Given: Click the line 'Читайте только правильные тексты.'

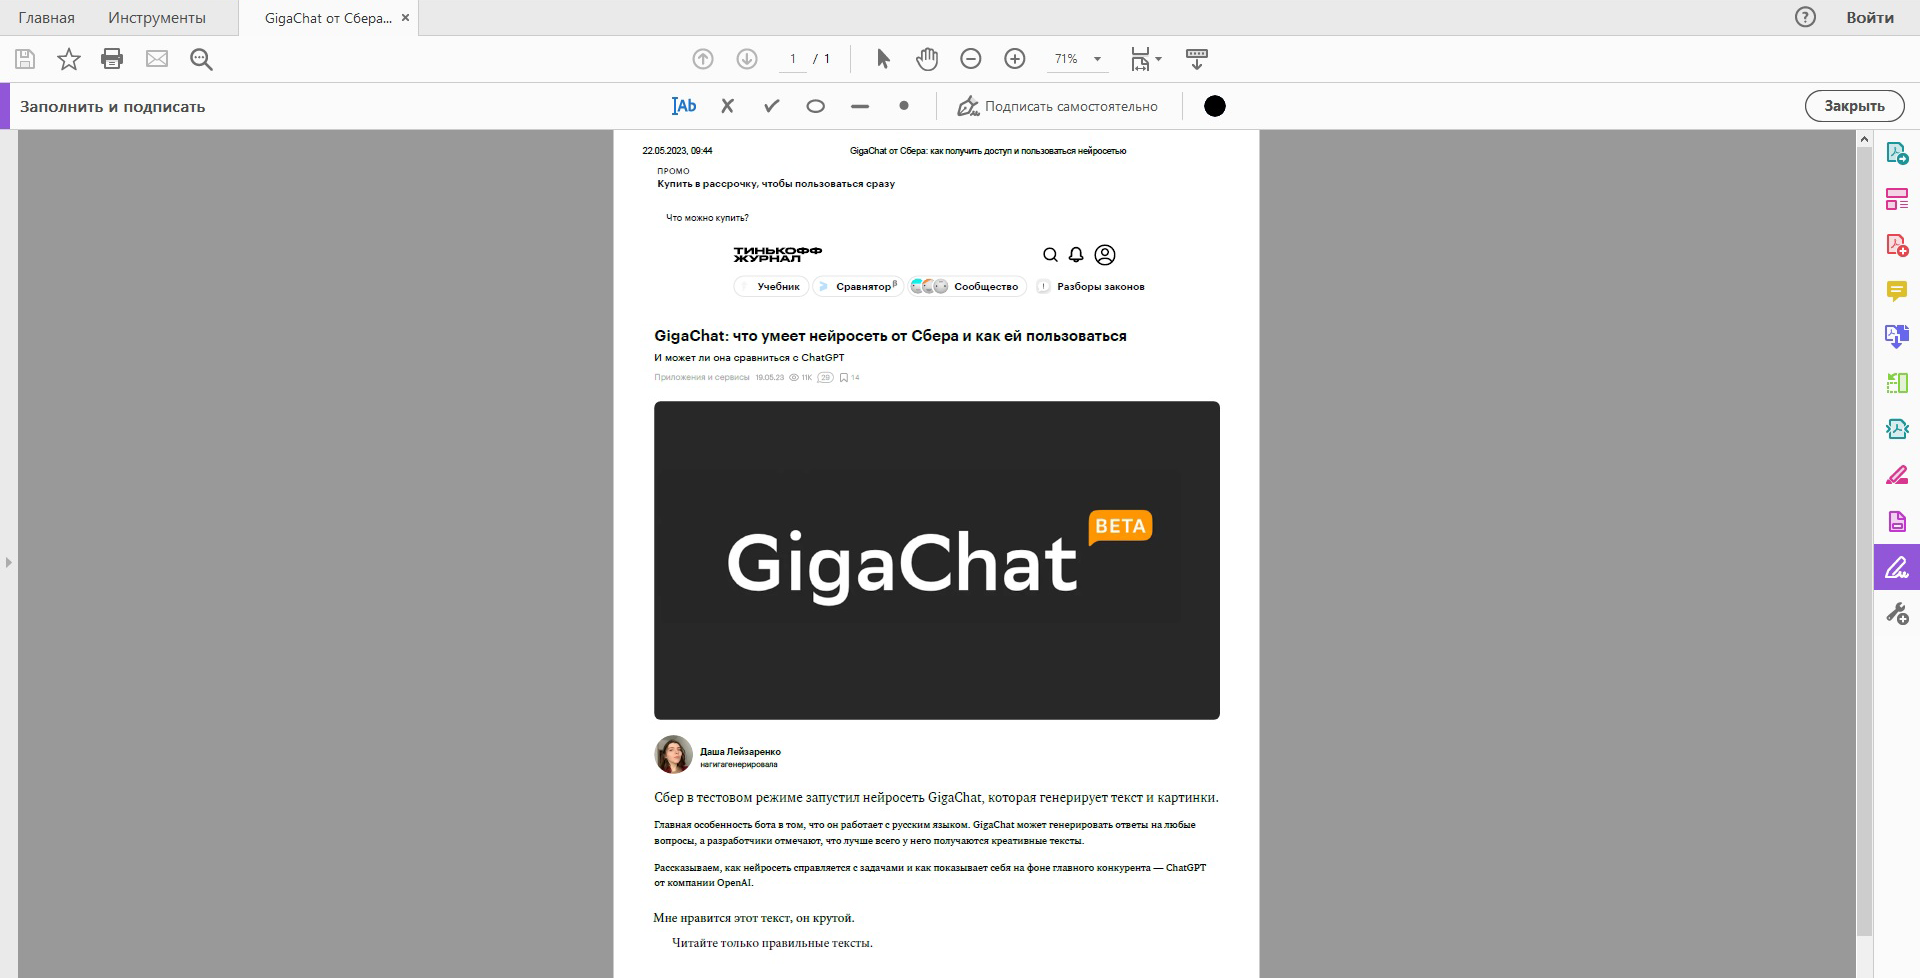Looking at the screenshot, I should [x=772, y=942].
